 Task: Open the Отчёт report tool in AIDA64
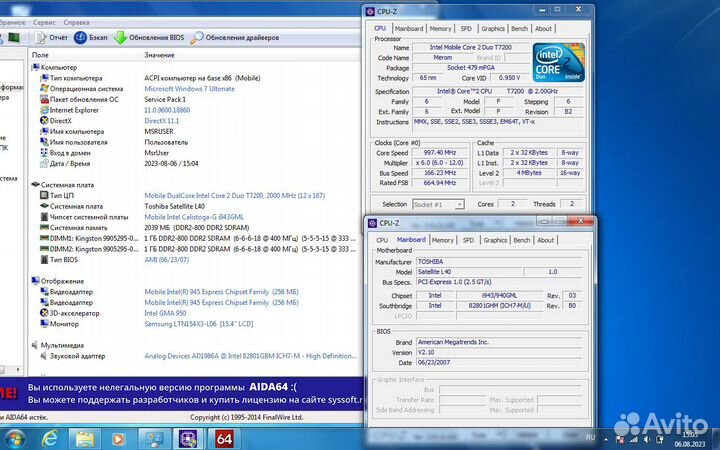[x=51, y=38]
